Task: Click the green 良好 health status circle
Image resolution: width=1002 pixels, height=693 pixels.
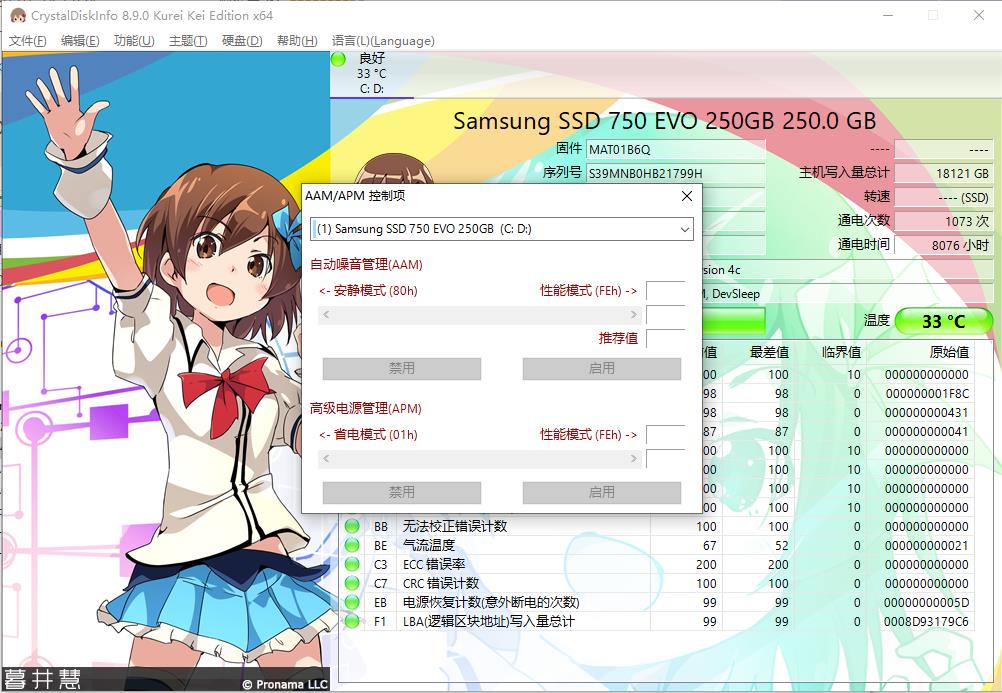Action: 339,59
